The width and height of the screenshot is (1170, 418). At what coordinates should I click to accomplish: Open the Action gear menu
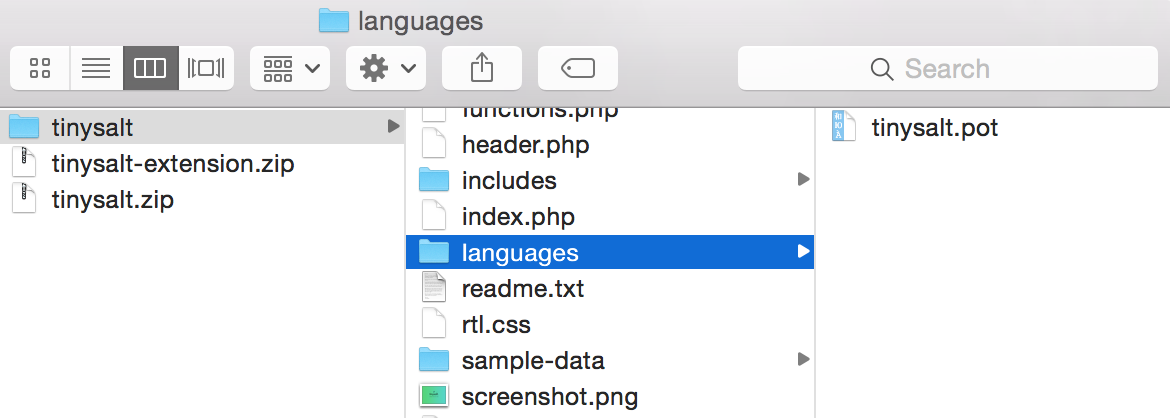pyautogui.click(x=386, y=69)
